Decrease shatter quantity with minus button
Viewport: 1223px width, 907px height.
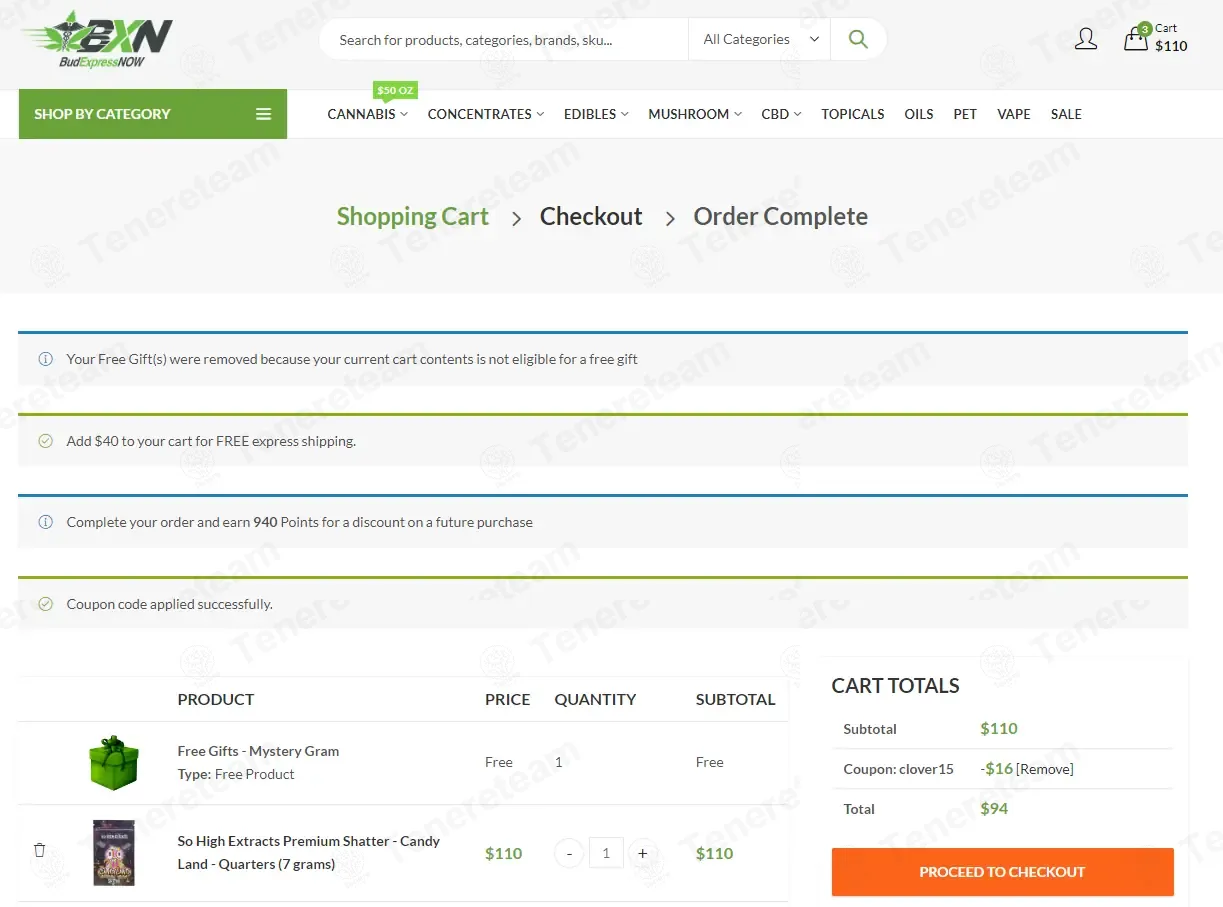tap(569, 854)
